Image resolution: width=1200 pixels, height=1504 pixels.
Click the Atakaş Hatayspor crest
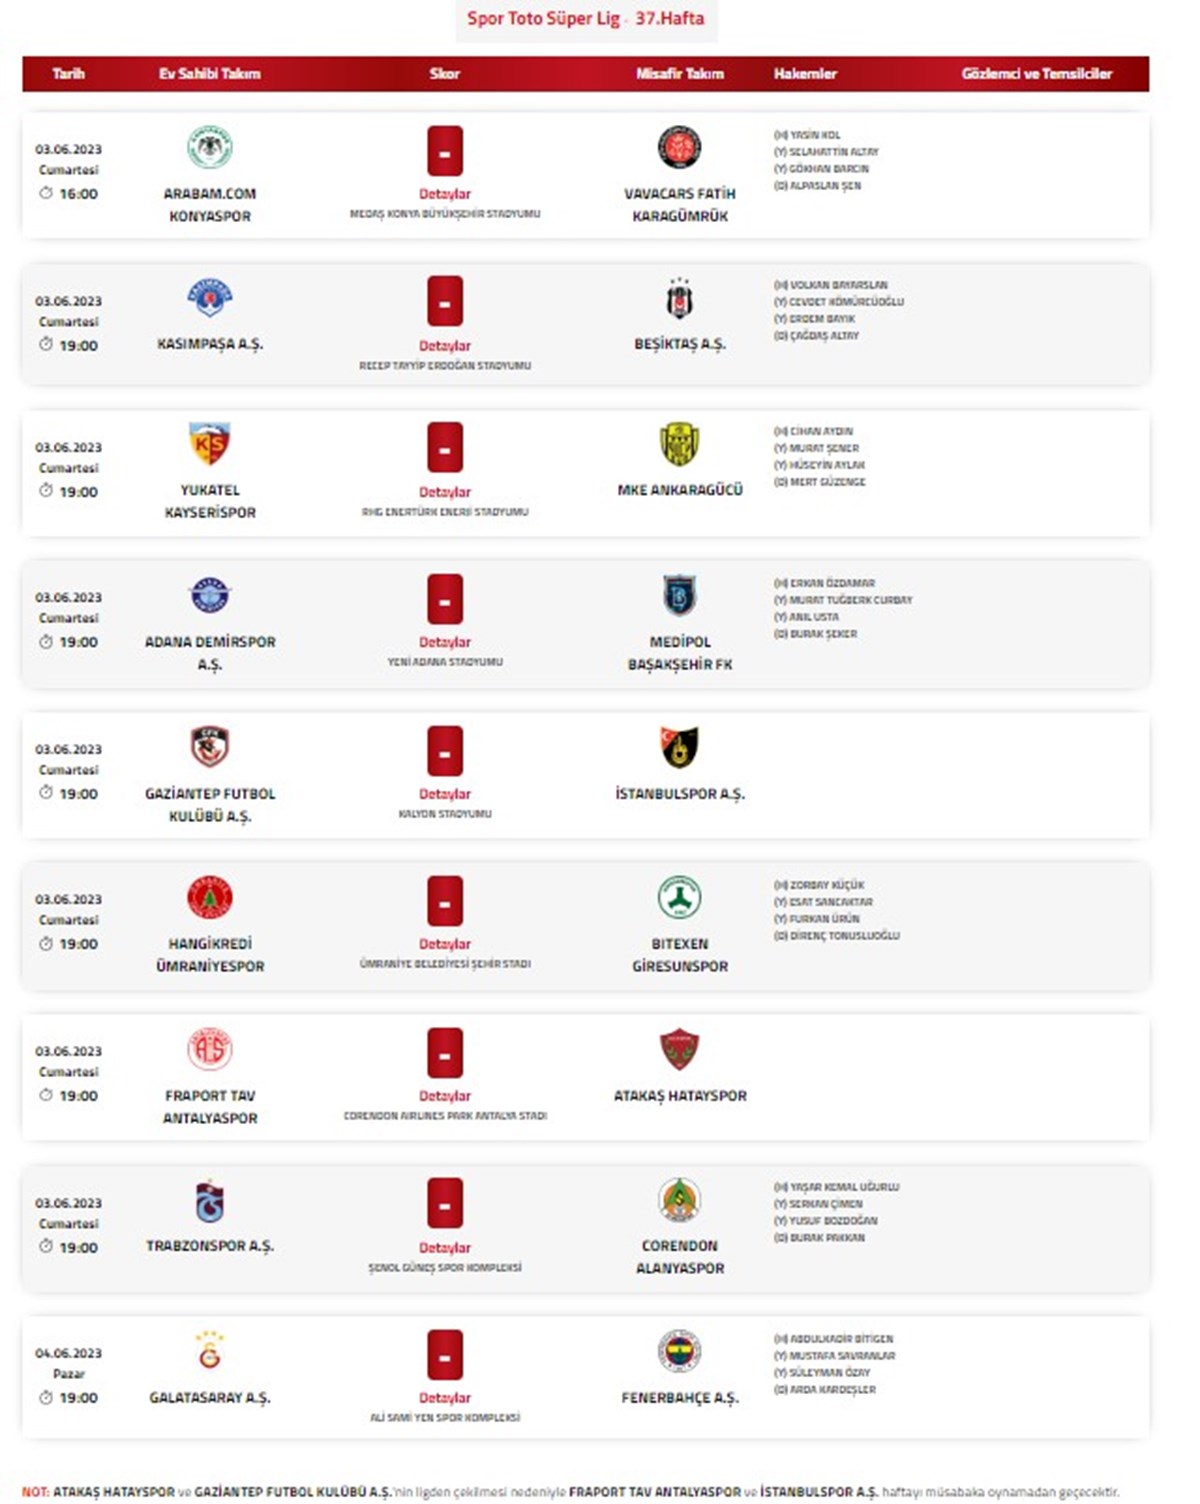[680, 1049]
